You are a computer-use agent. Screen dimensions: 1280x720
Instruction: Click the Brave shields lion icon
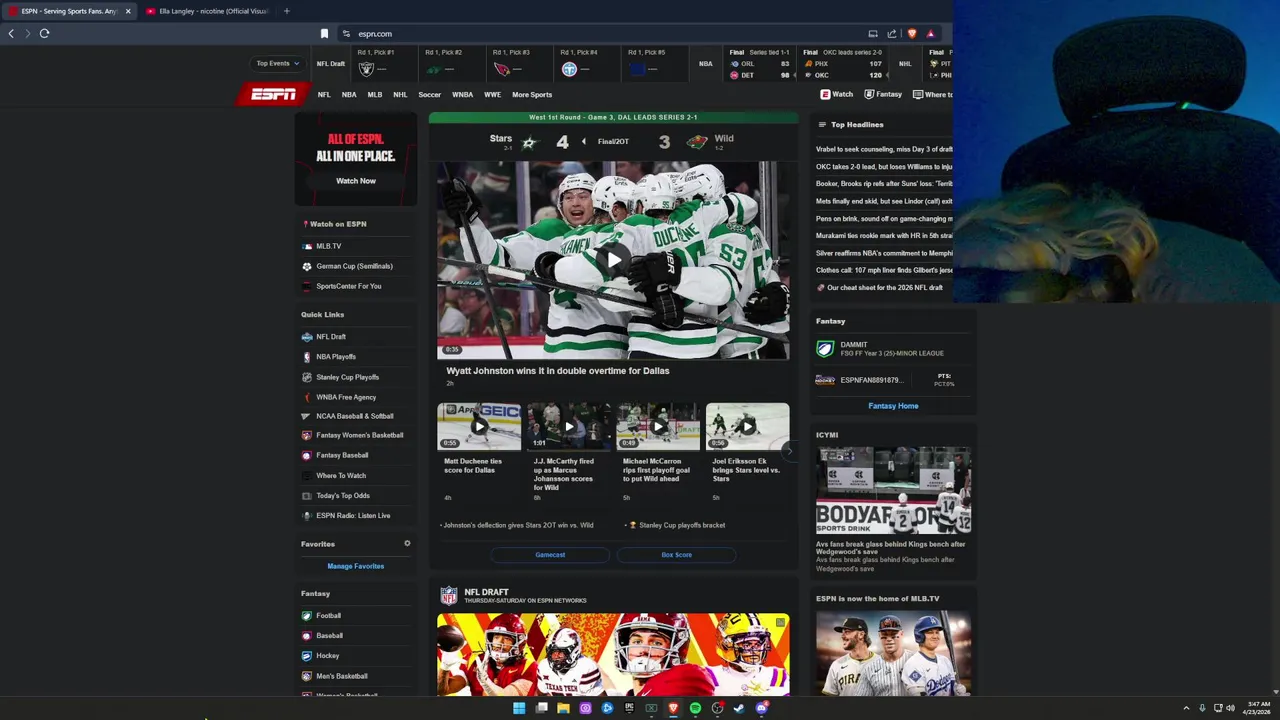[x=911, y=33]
